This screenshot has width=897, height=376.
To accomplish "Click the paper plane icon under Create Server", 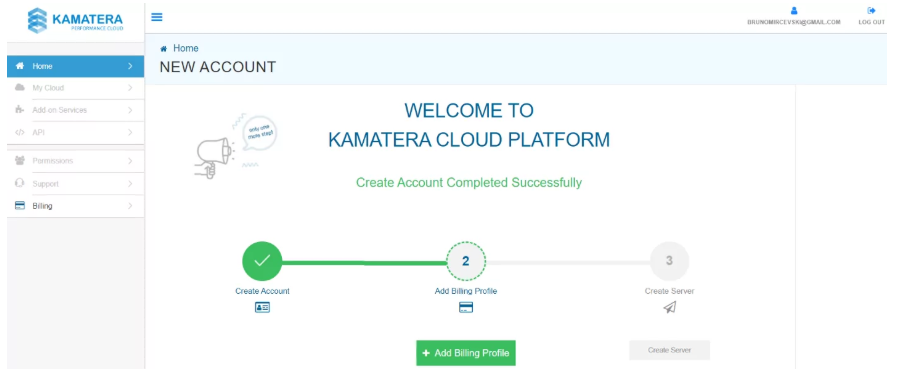I will [x=669, y=307].
